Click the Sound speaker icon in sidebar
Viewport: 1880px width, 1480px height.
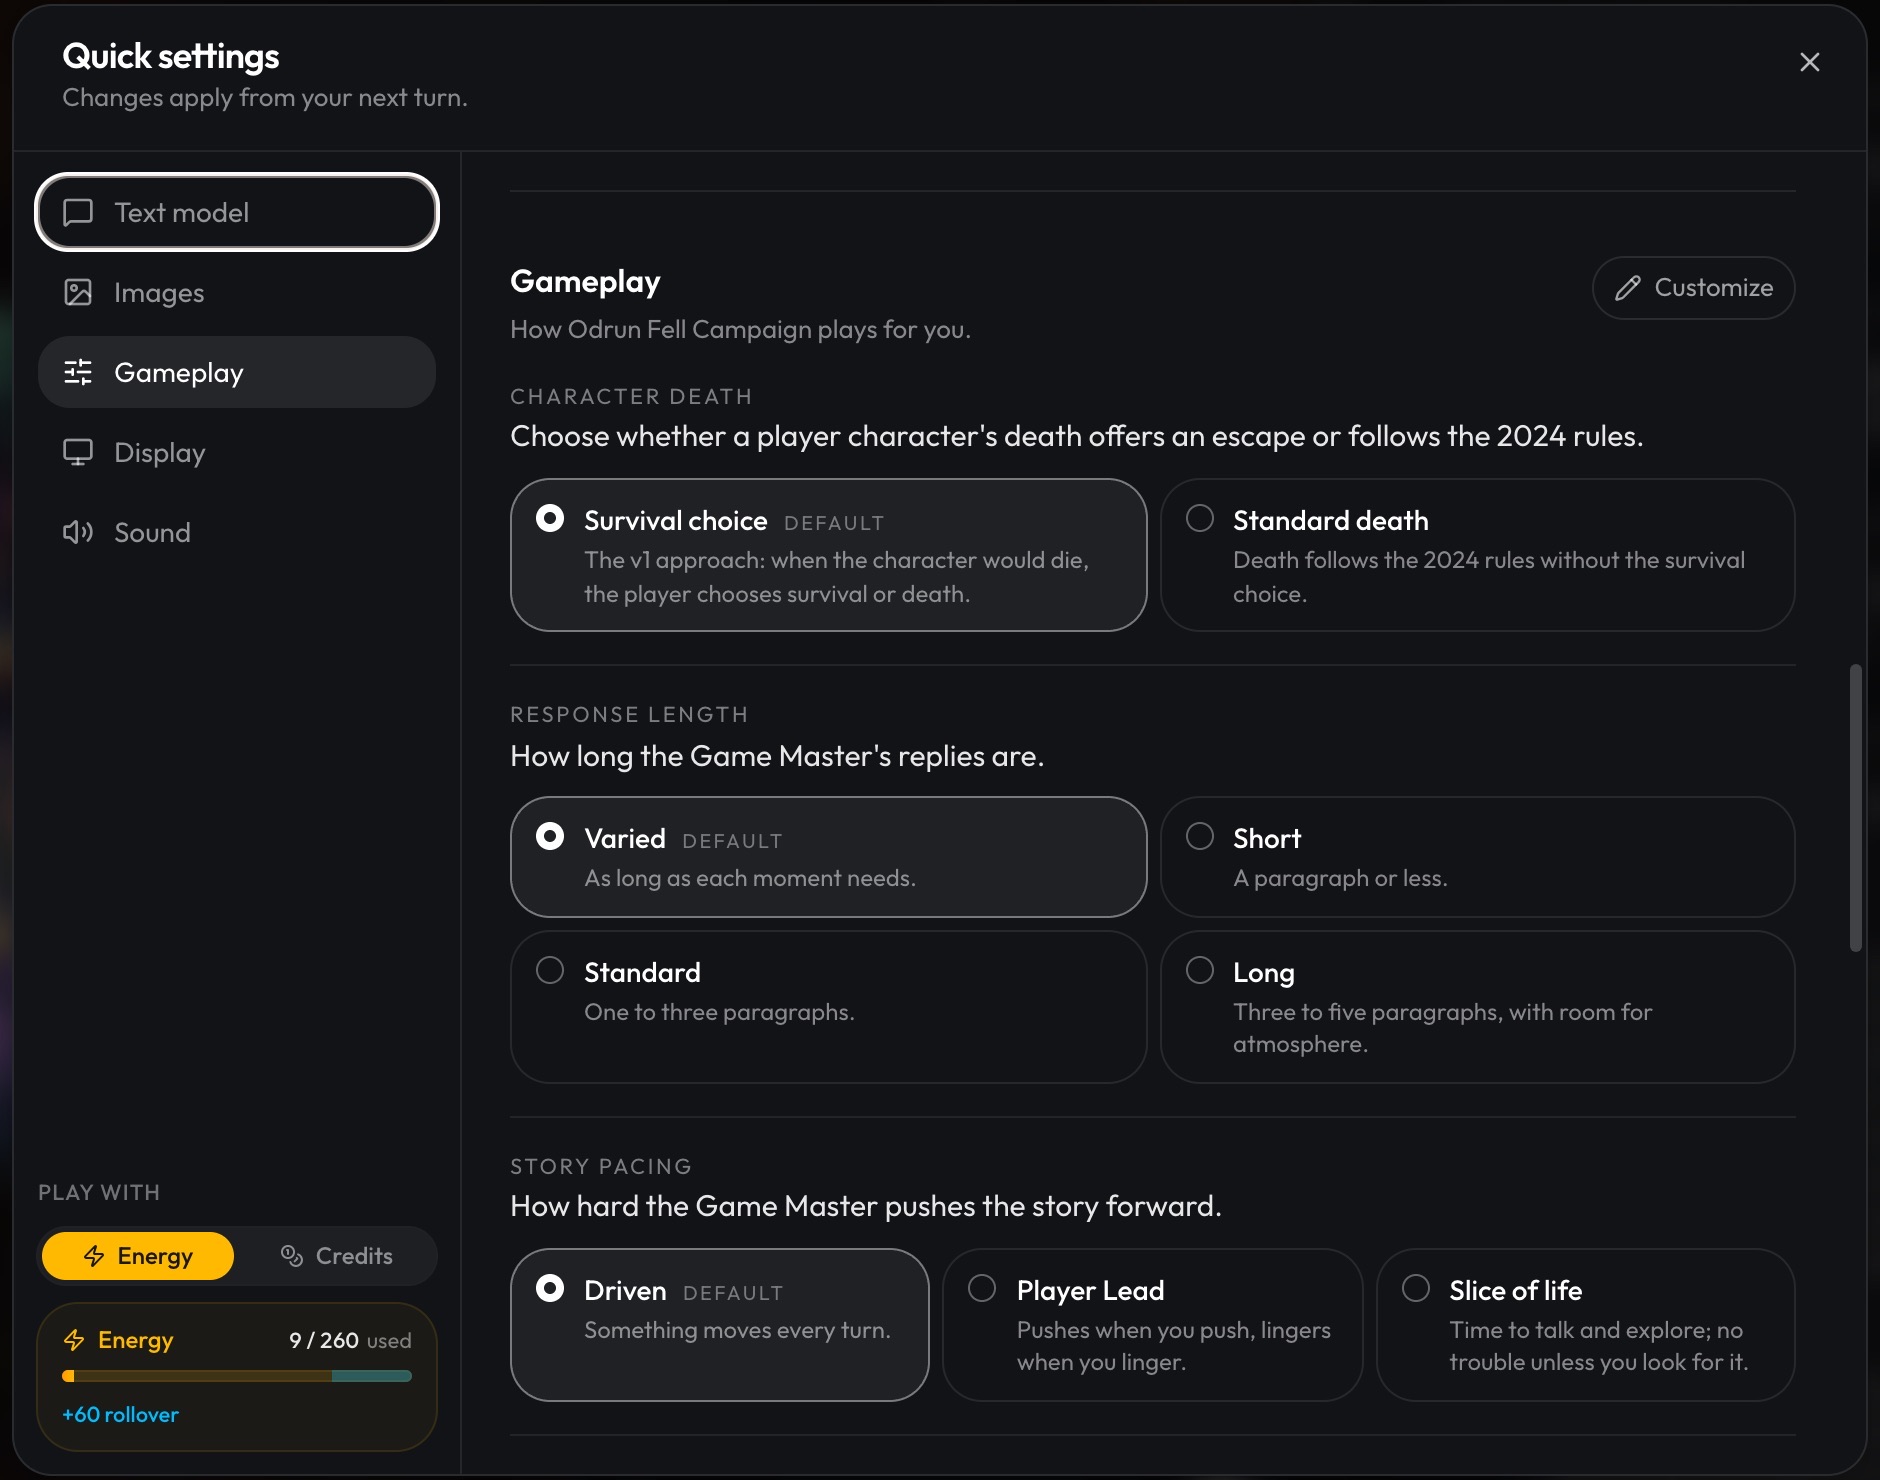point(78,532)
